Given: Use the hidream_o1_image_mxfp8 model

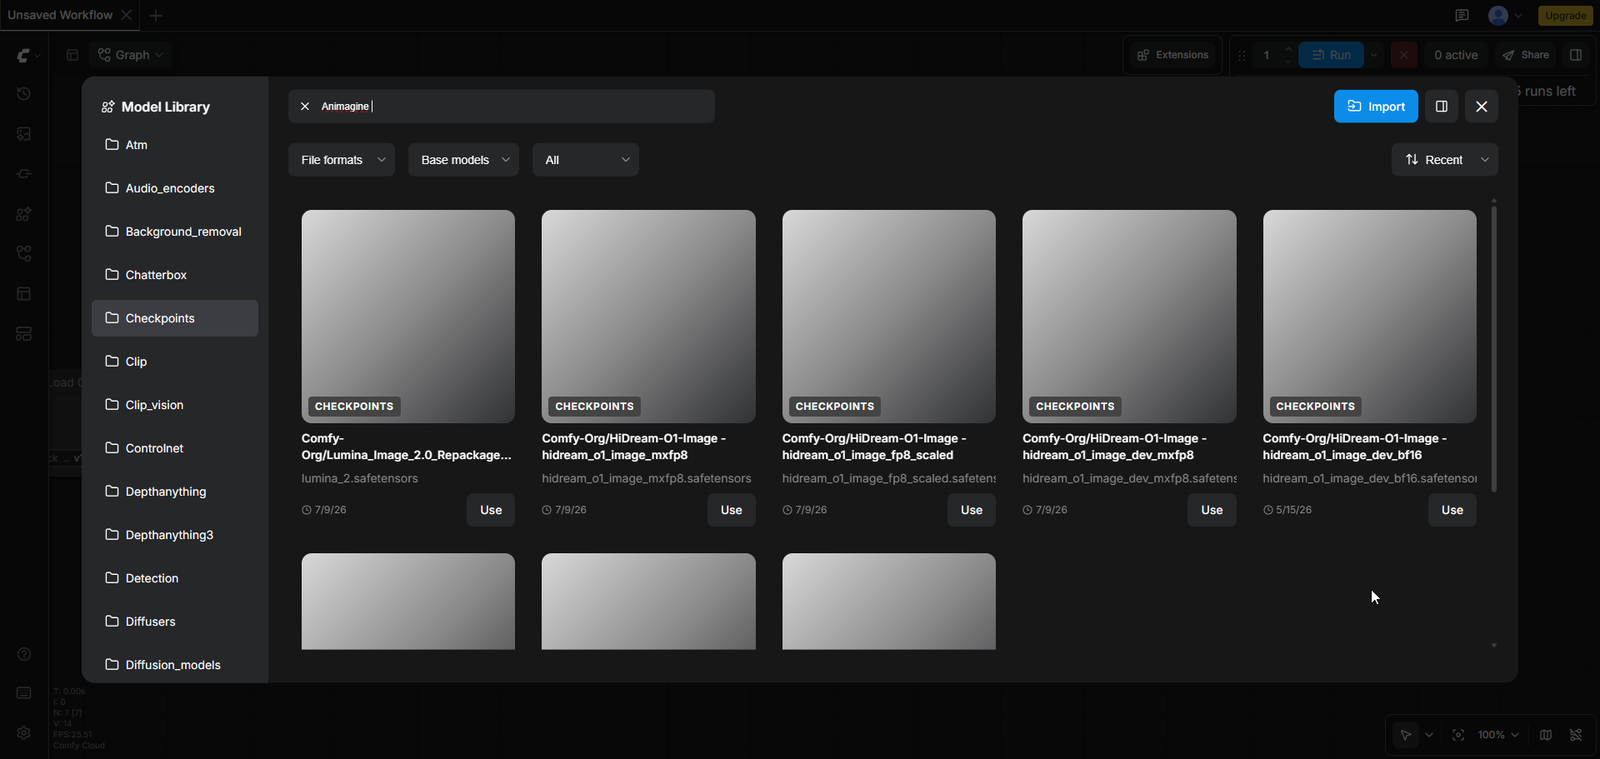Looking at the screenshot, I should point(731,510).
